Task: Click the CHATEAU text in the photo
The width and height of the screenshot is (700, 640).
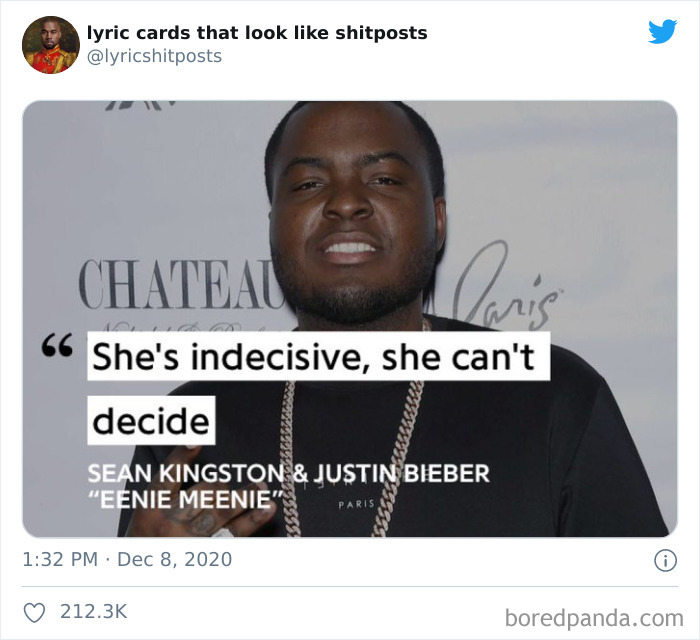Action: point(182,284)
